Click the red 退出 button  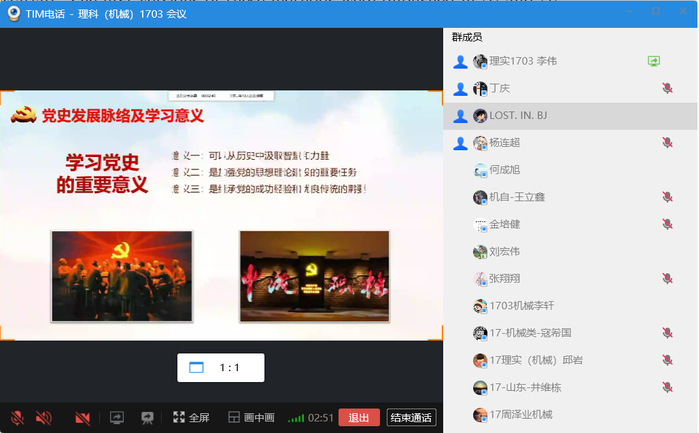(358, 417)
